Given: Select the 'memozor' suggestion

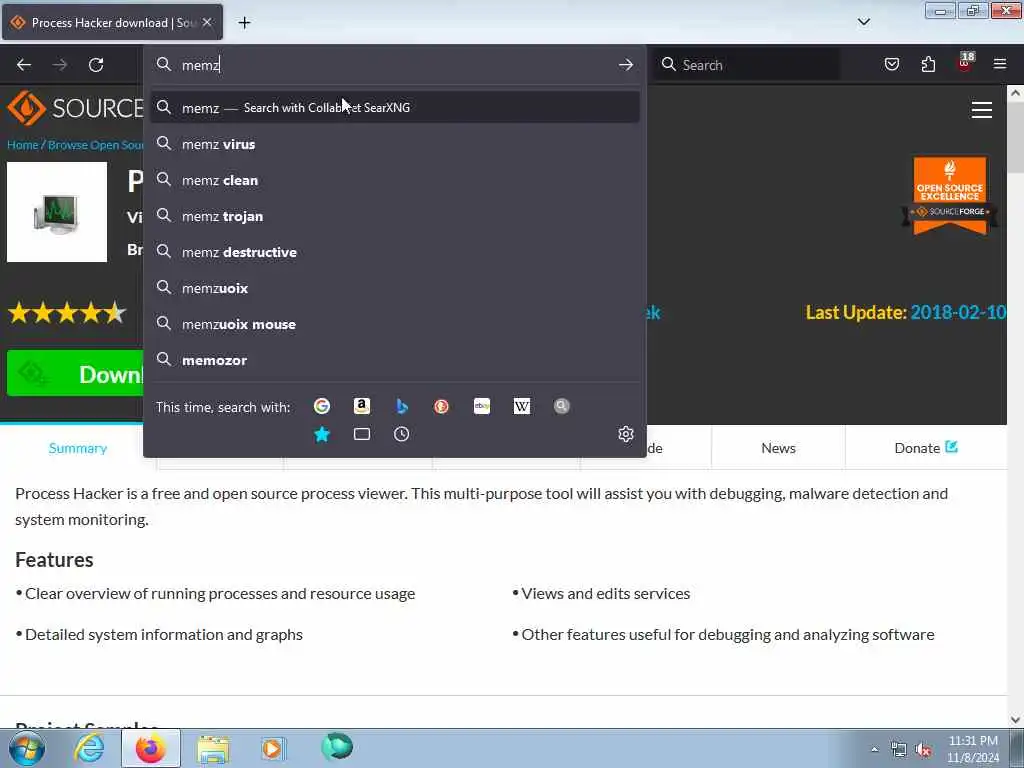Looking at the screenshot, I should click(x=395, y=360).
